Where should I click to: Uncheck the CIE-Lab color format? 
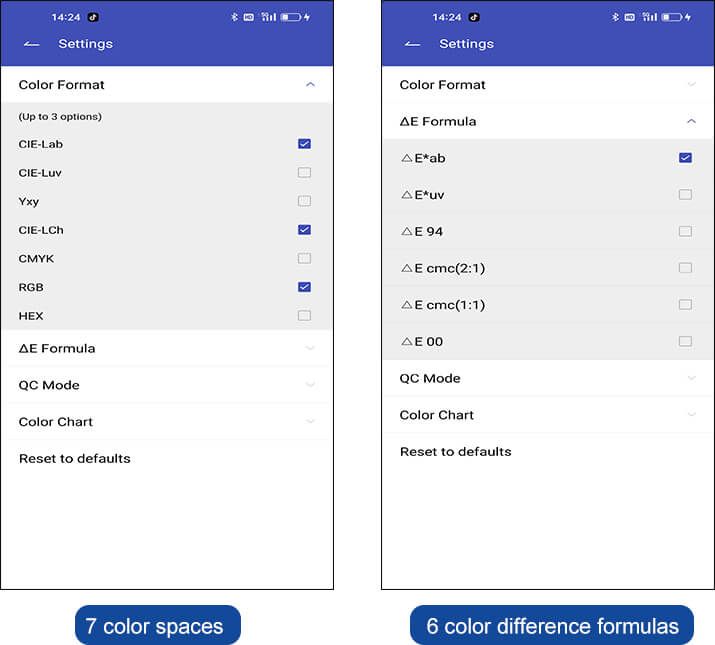(x=304, y=144)
